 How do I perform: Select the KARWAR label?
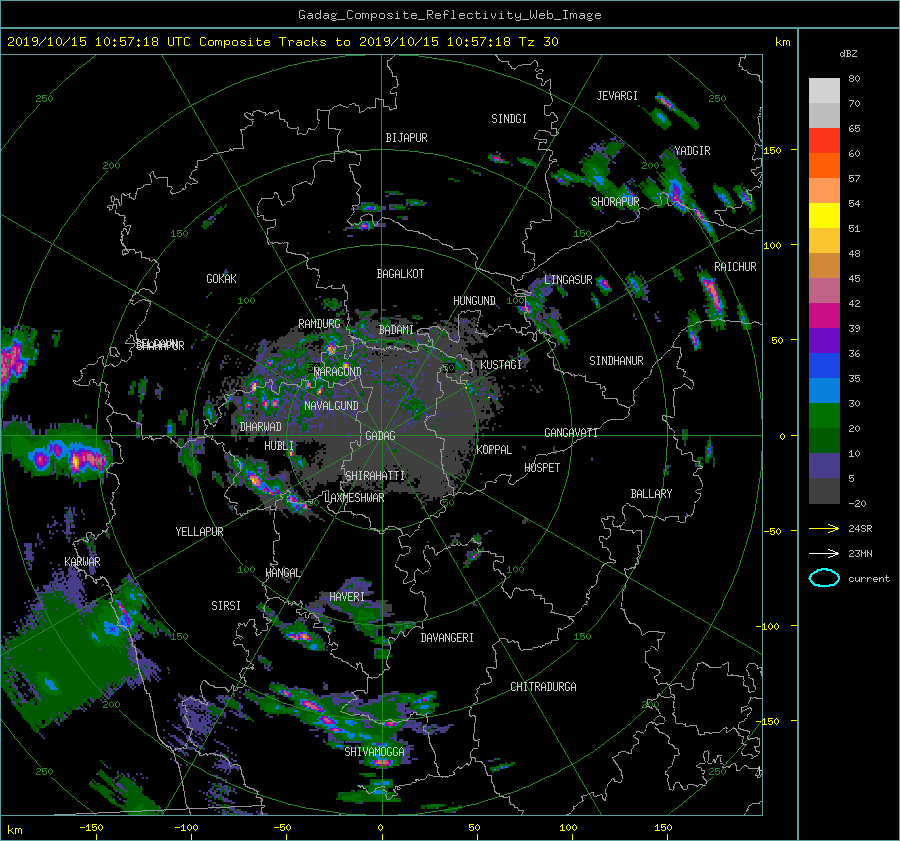[82, 561]
